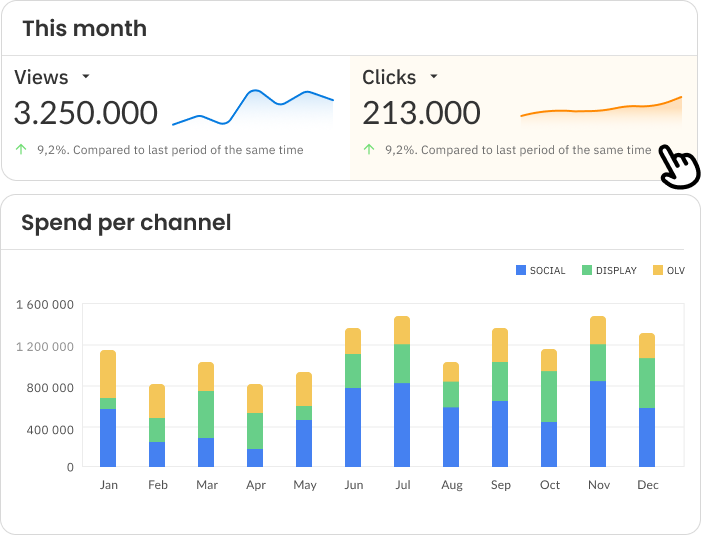Select the Feb green Display bar segment

(157, 430)
